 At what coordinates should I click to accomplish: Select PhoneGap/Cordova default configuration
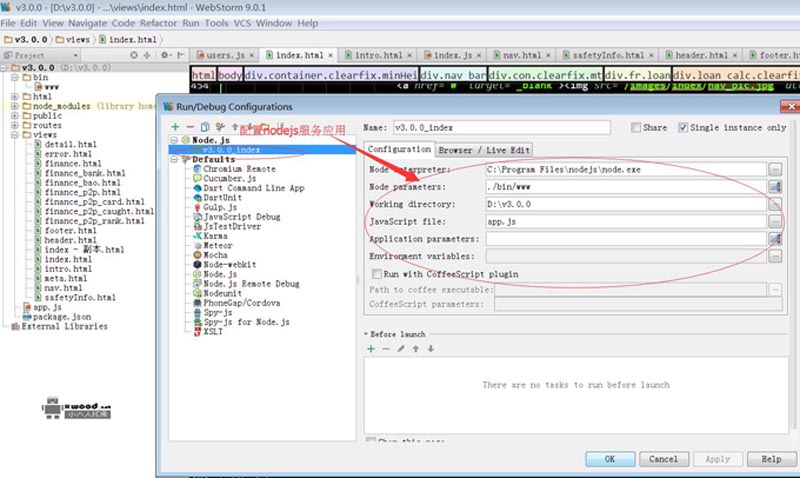click(236, 303)
